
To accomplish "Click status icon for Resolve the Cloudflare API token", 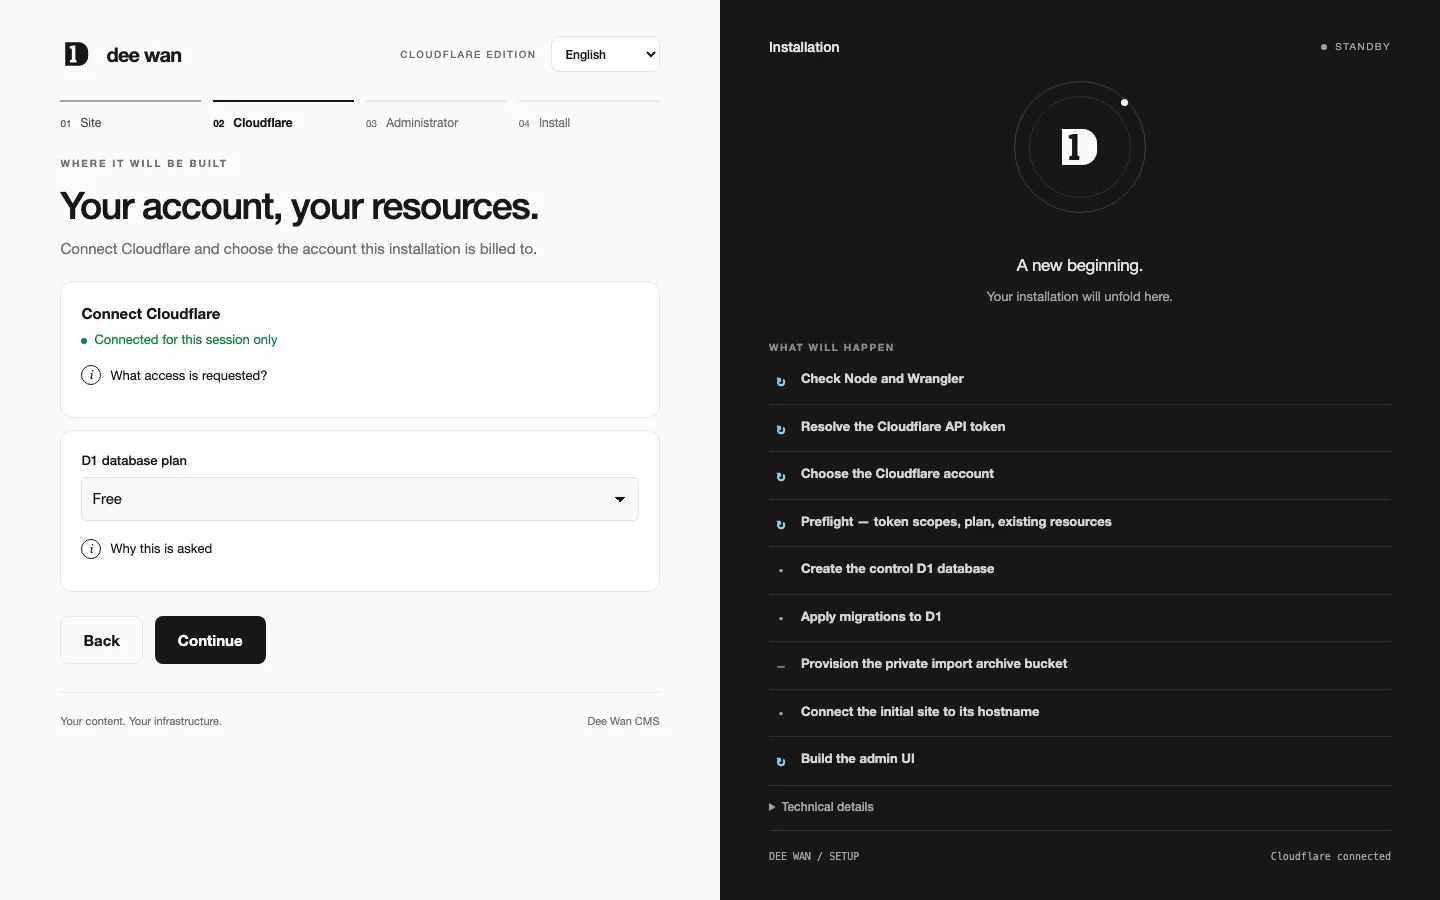I will [781, 429].
